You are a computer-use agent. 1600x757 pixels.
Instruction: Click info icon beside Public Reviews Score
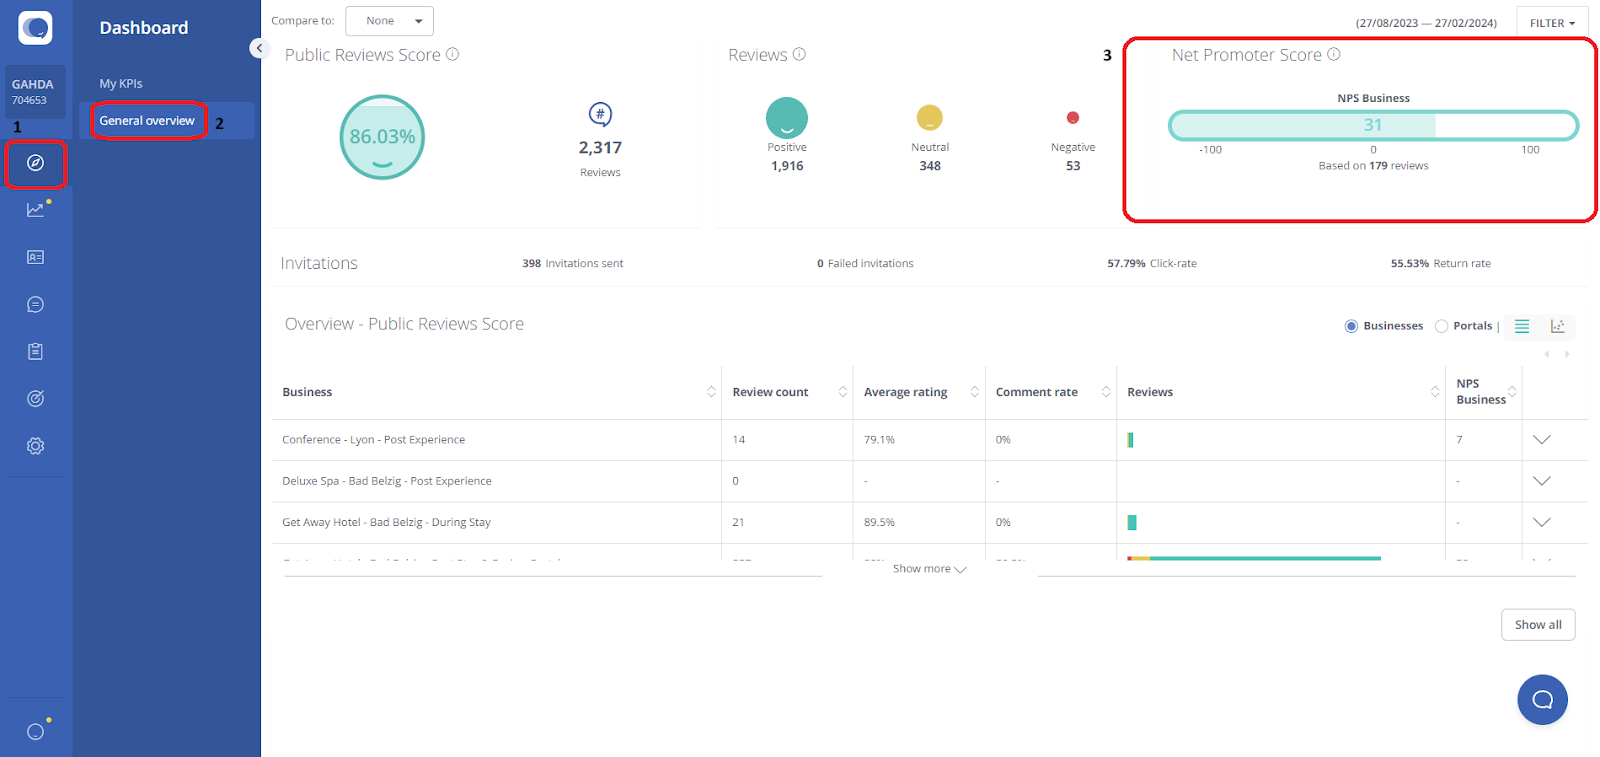[x=453, y=54]
